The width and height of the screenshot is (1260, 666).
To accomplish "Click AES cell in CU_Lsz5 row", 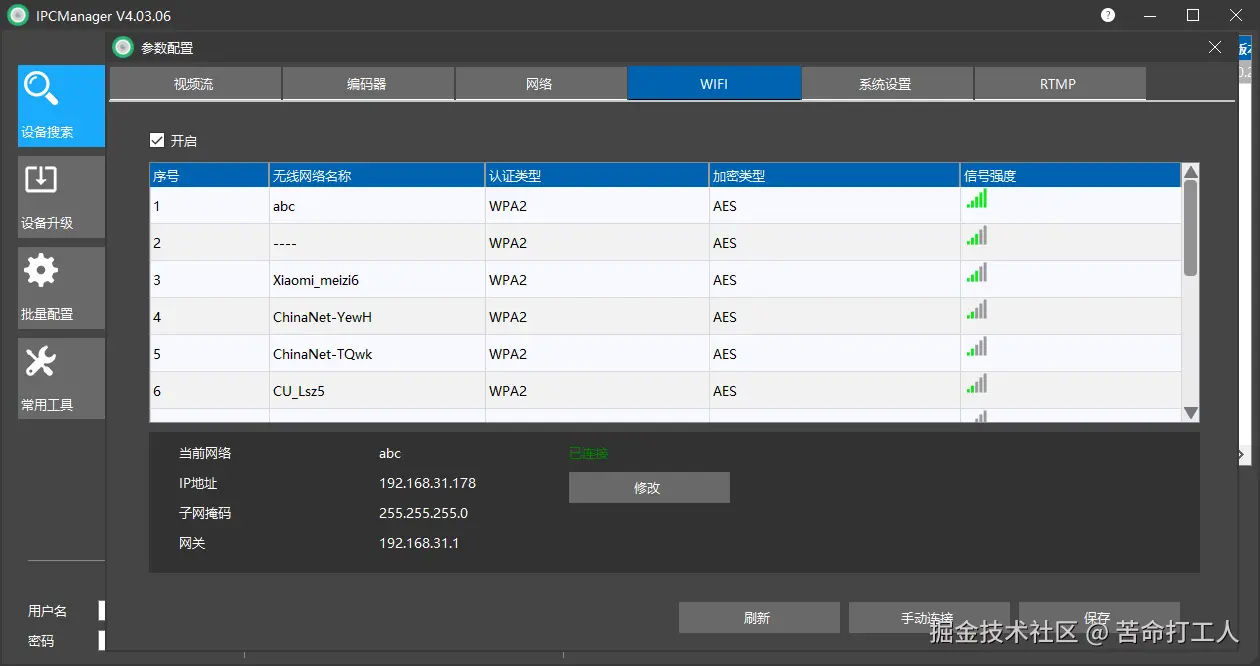I will pos(835,391).
